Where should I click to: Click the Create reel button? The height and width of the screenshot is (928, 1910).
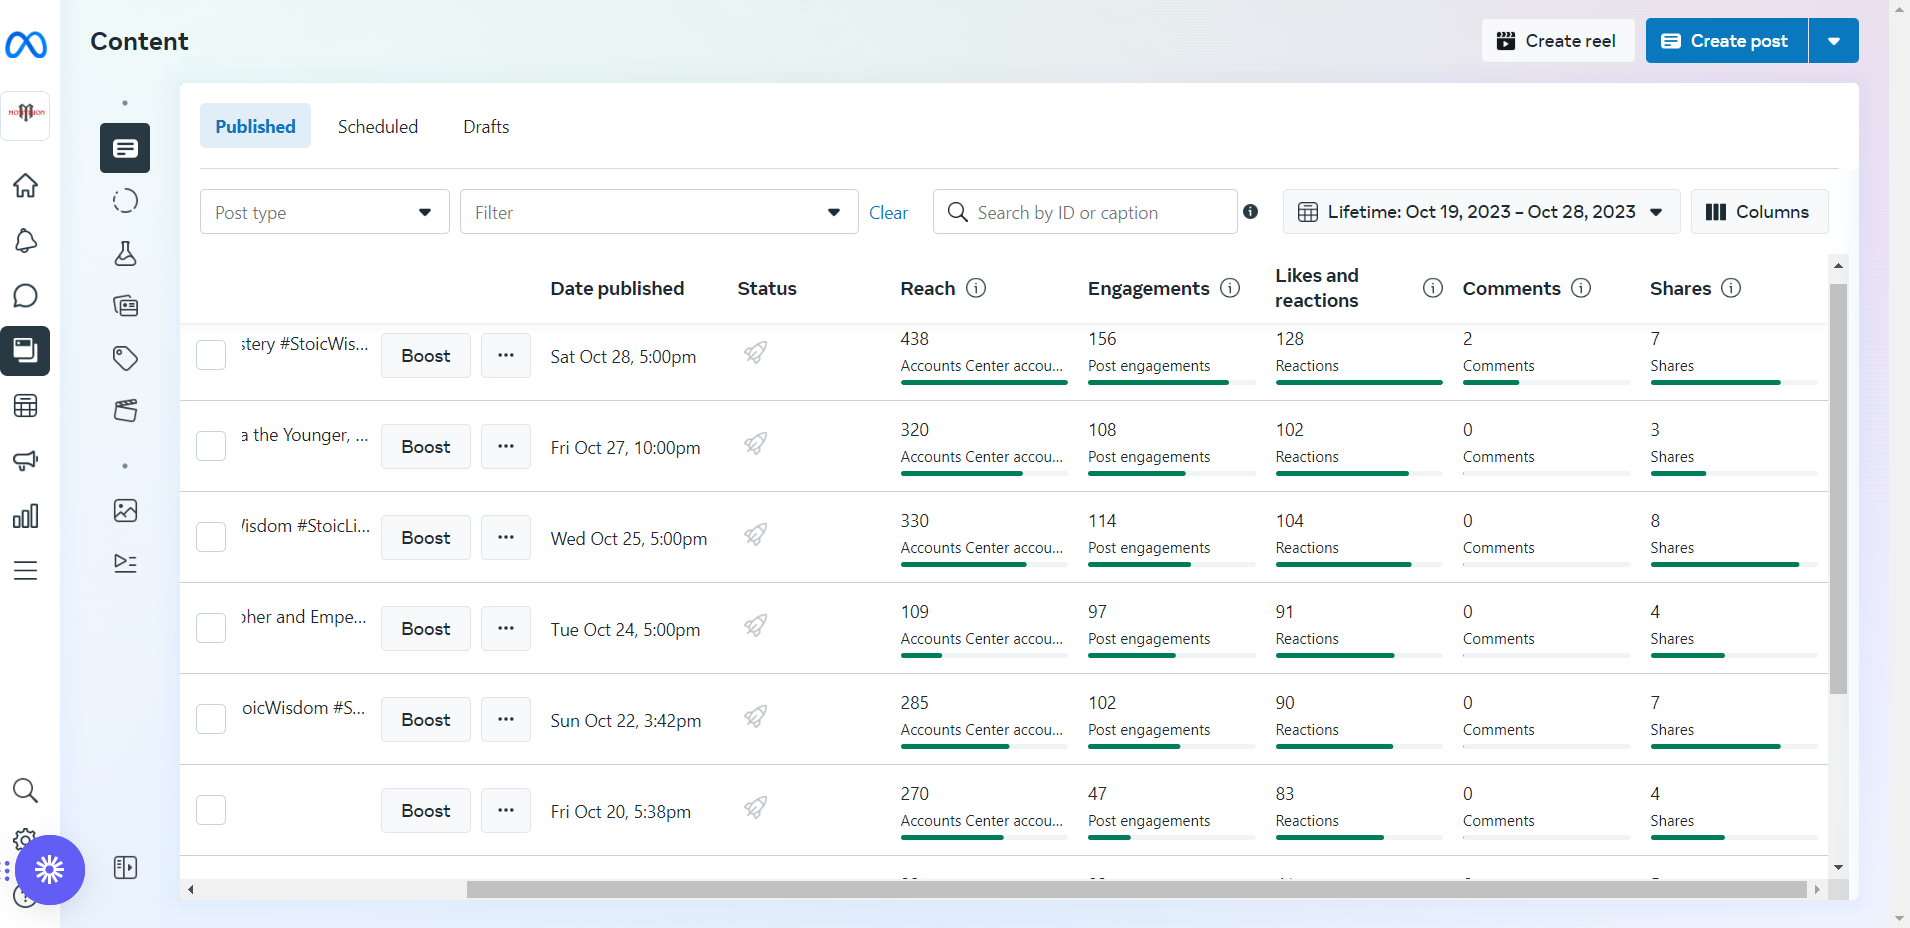[1557, 41]
